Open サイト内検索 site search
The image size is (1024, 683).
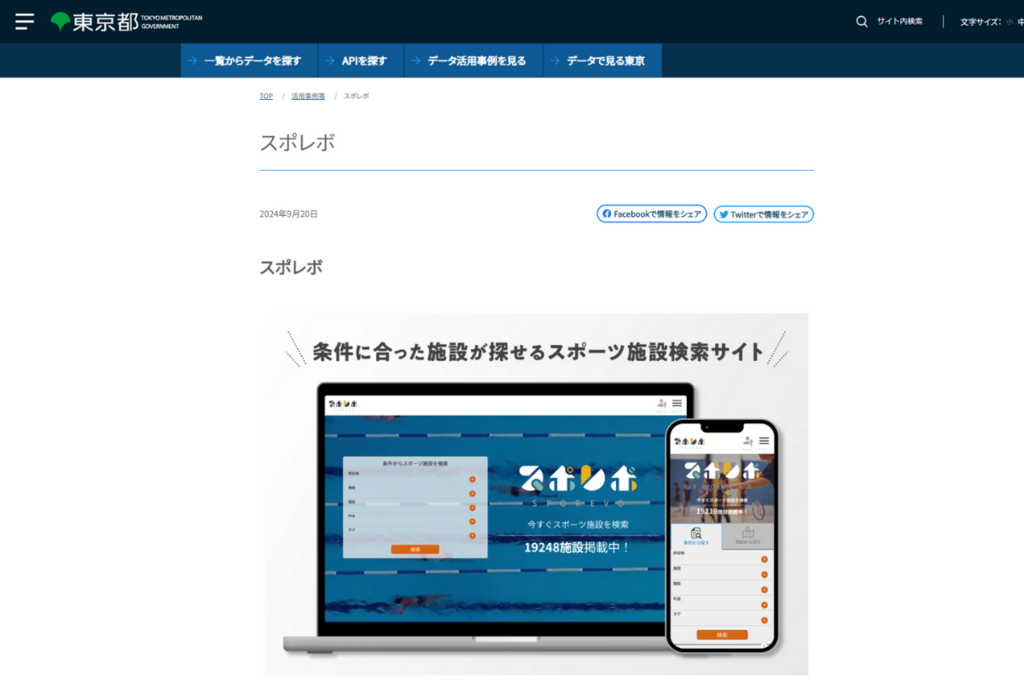[899, 22]
